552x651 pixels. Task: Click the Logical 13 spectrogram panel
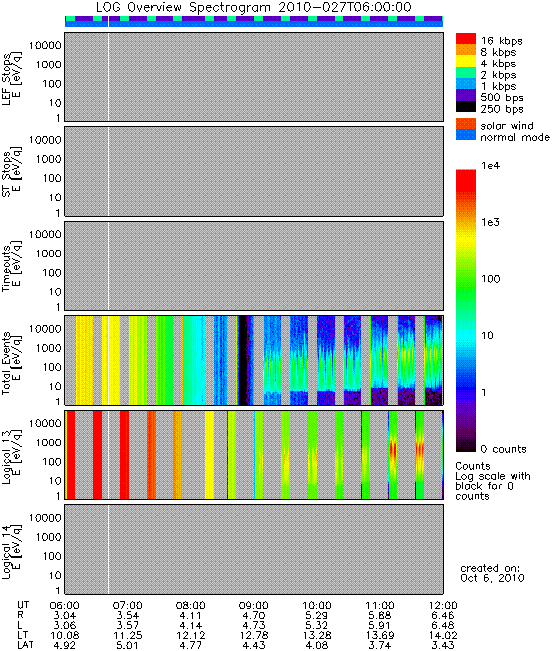point(254,455)
